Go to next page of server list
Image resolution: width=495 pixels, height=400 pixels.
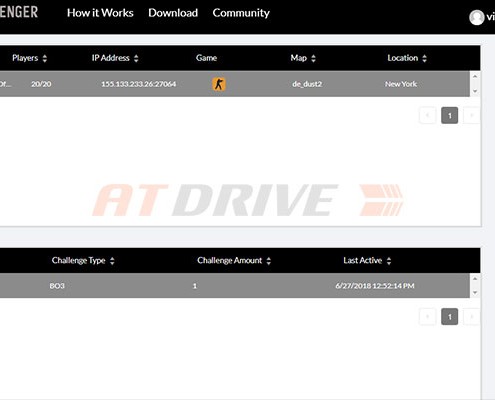tap(472, 115)
